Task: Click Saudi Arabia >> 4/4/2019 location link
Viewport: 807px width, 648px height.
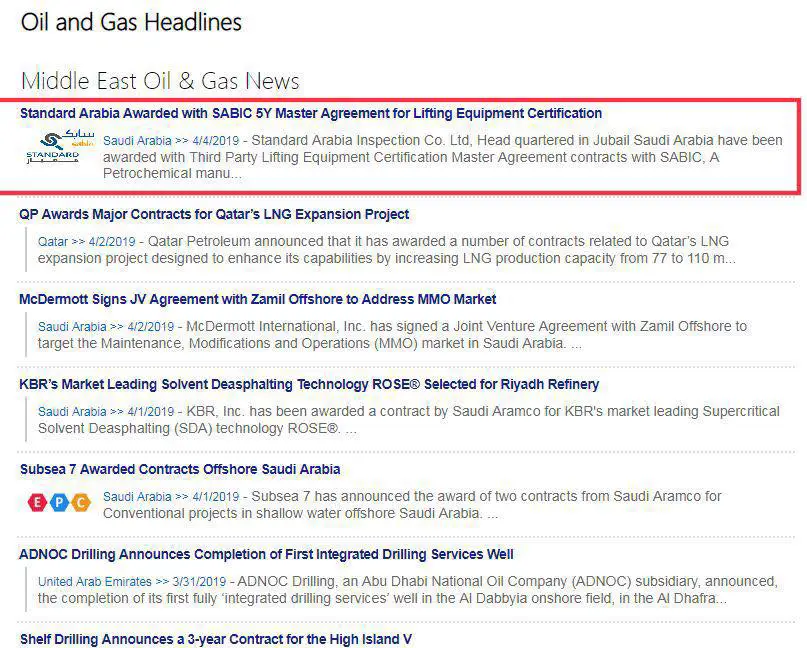Action: [x=170, y=141]
